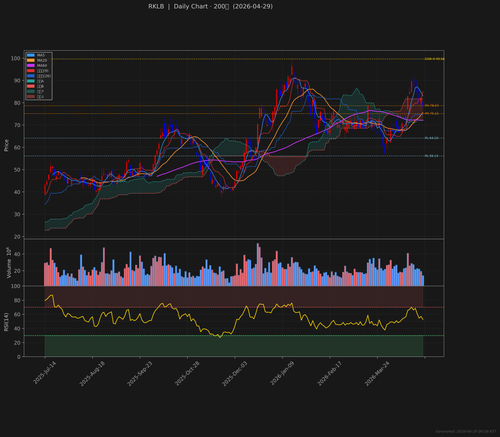Click the '2026-Feb-17' date label
The height and width of the screenshot is (437, 500).
(330, 374)
